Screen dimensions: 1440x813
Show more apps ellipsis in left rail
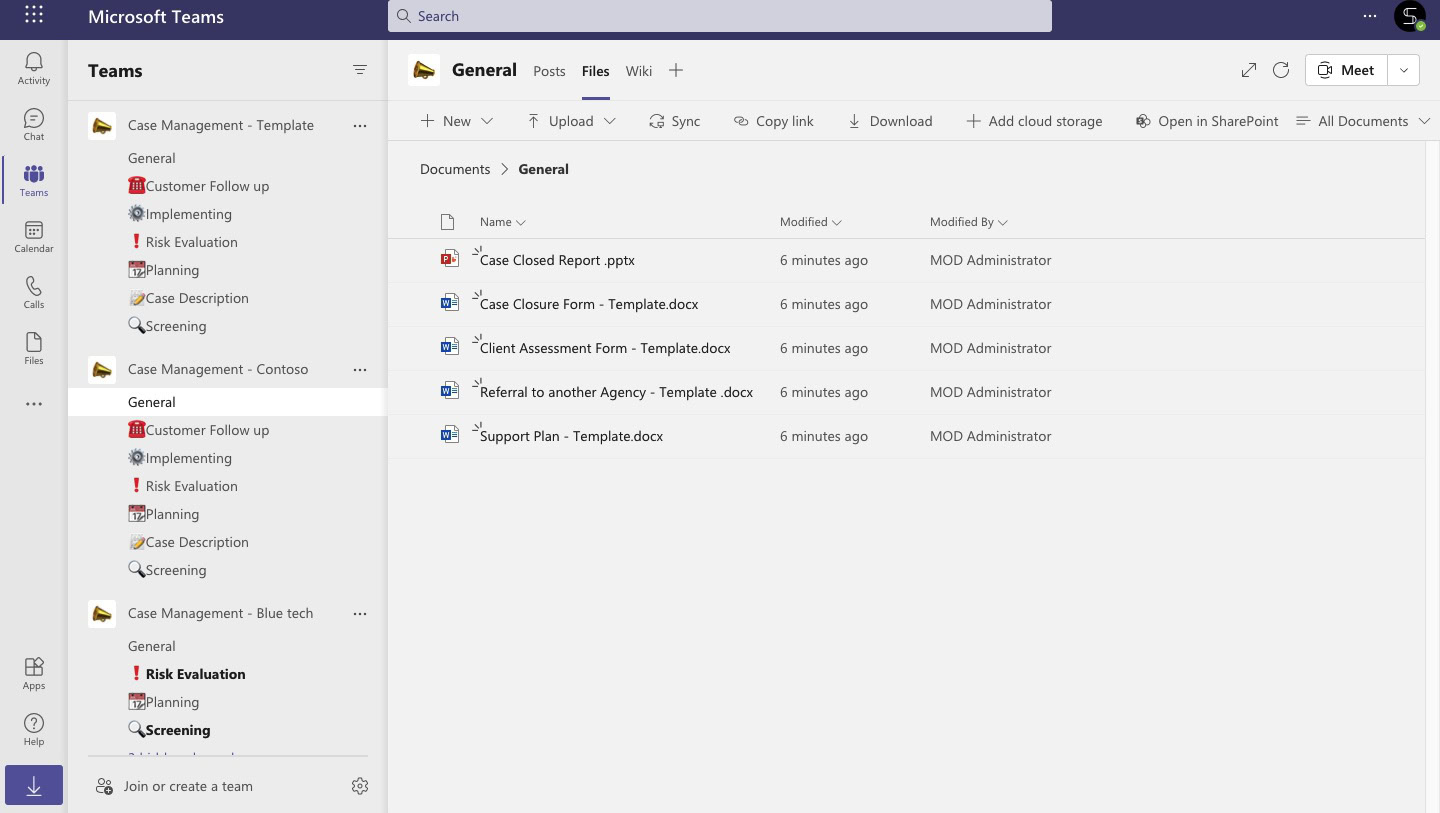34,405
